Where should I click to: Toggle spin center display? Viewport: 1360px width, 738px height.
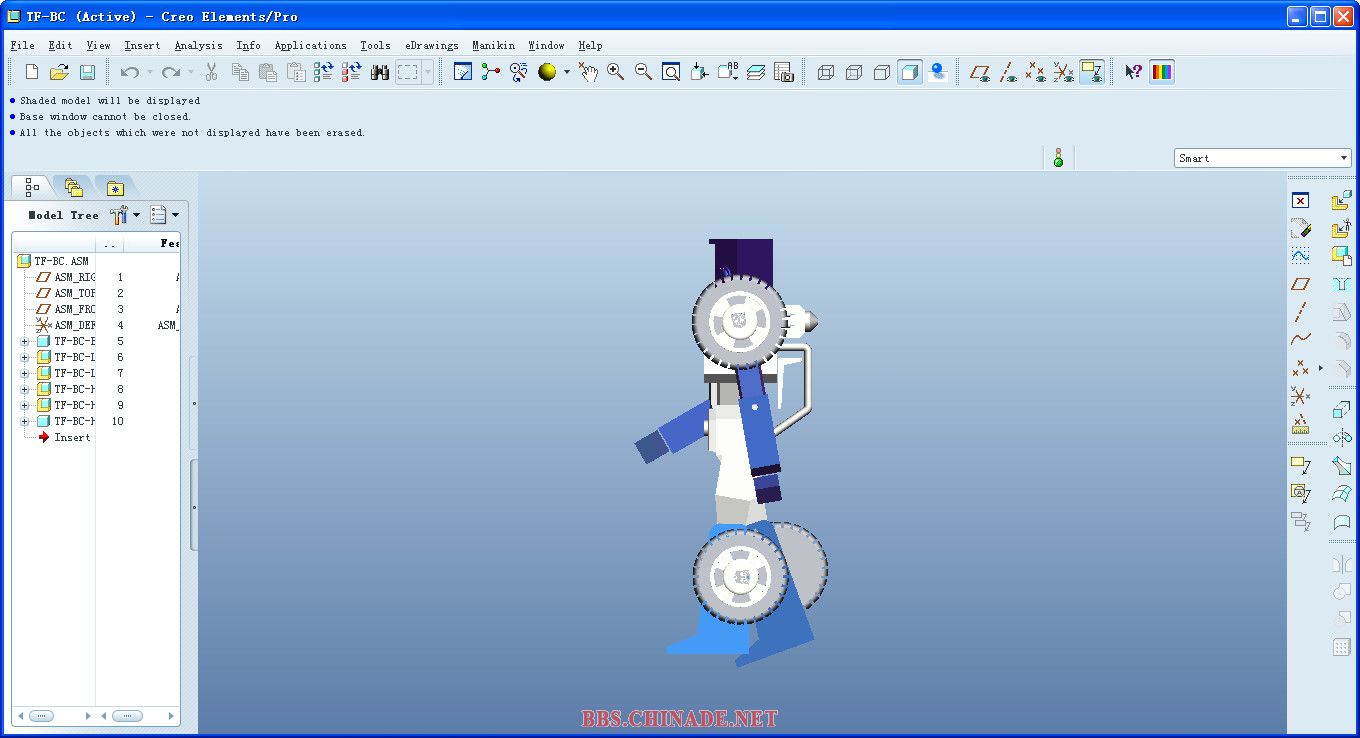coord(491,72)
